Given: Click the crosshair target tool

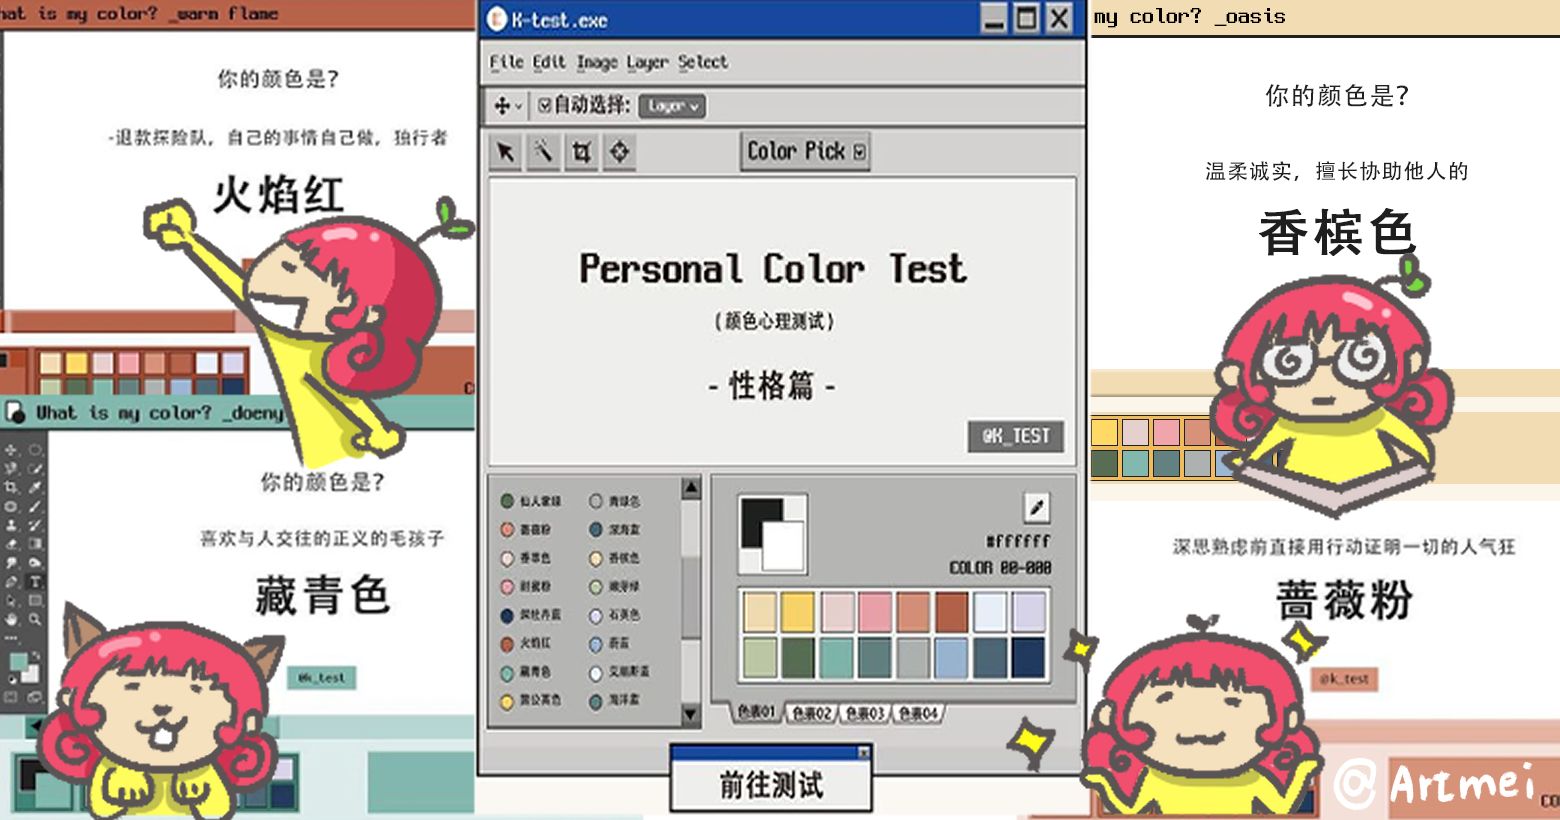Looking at the screenshot, I should 620,152.
